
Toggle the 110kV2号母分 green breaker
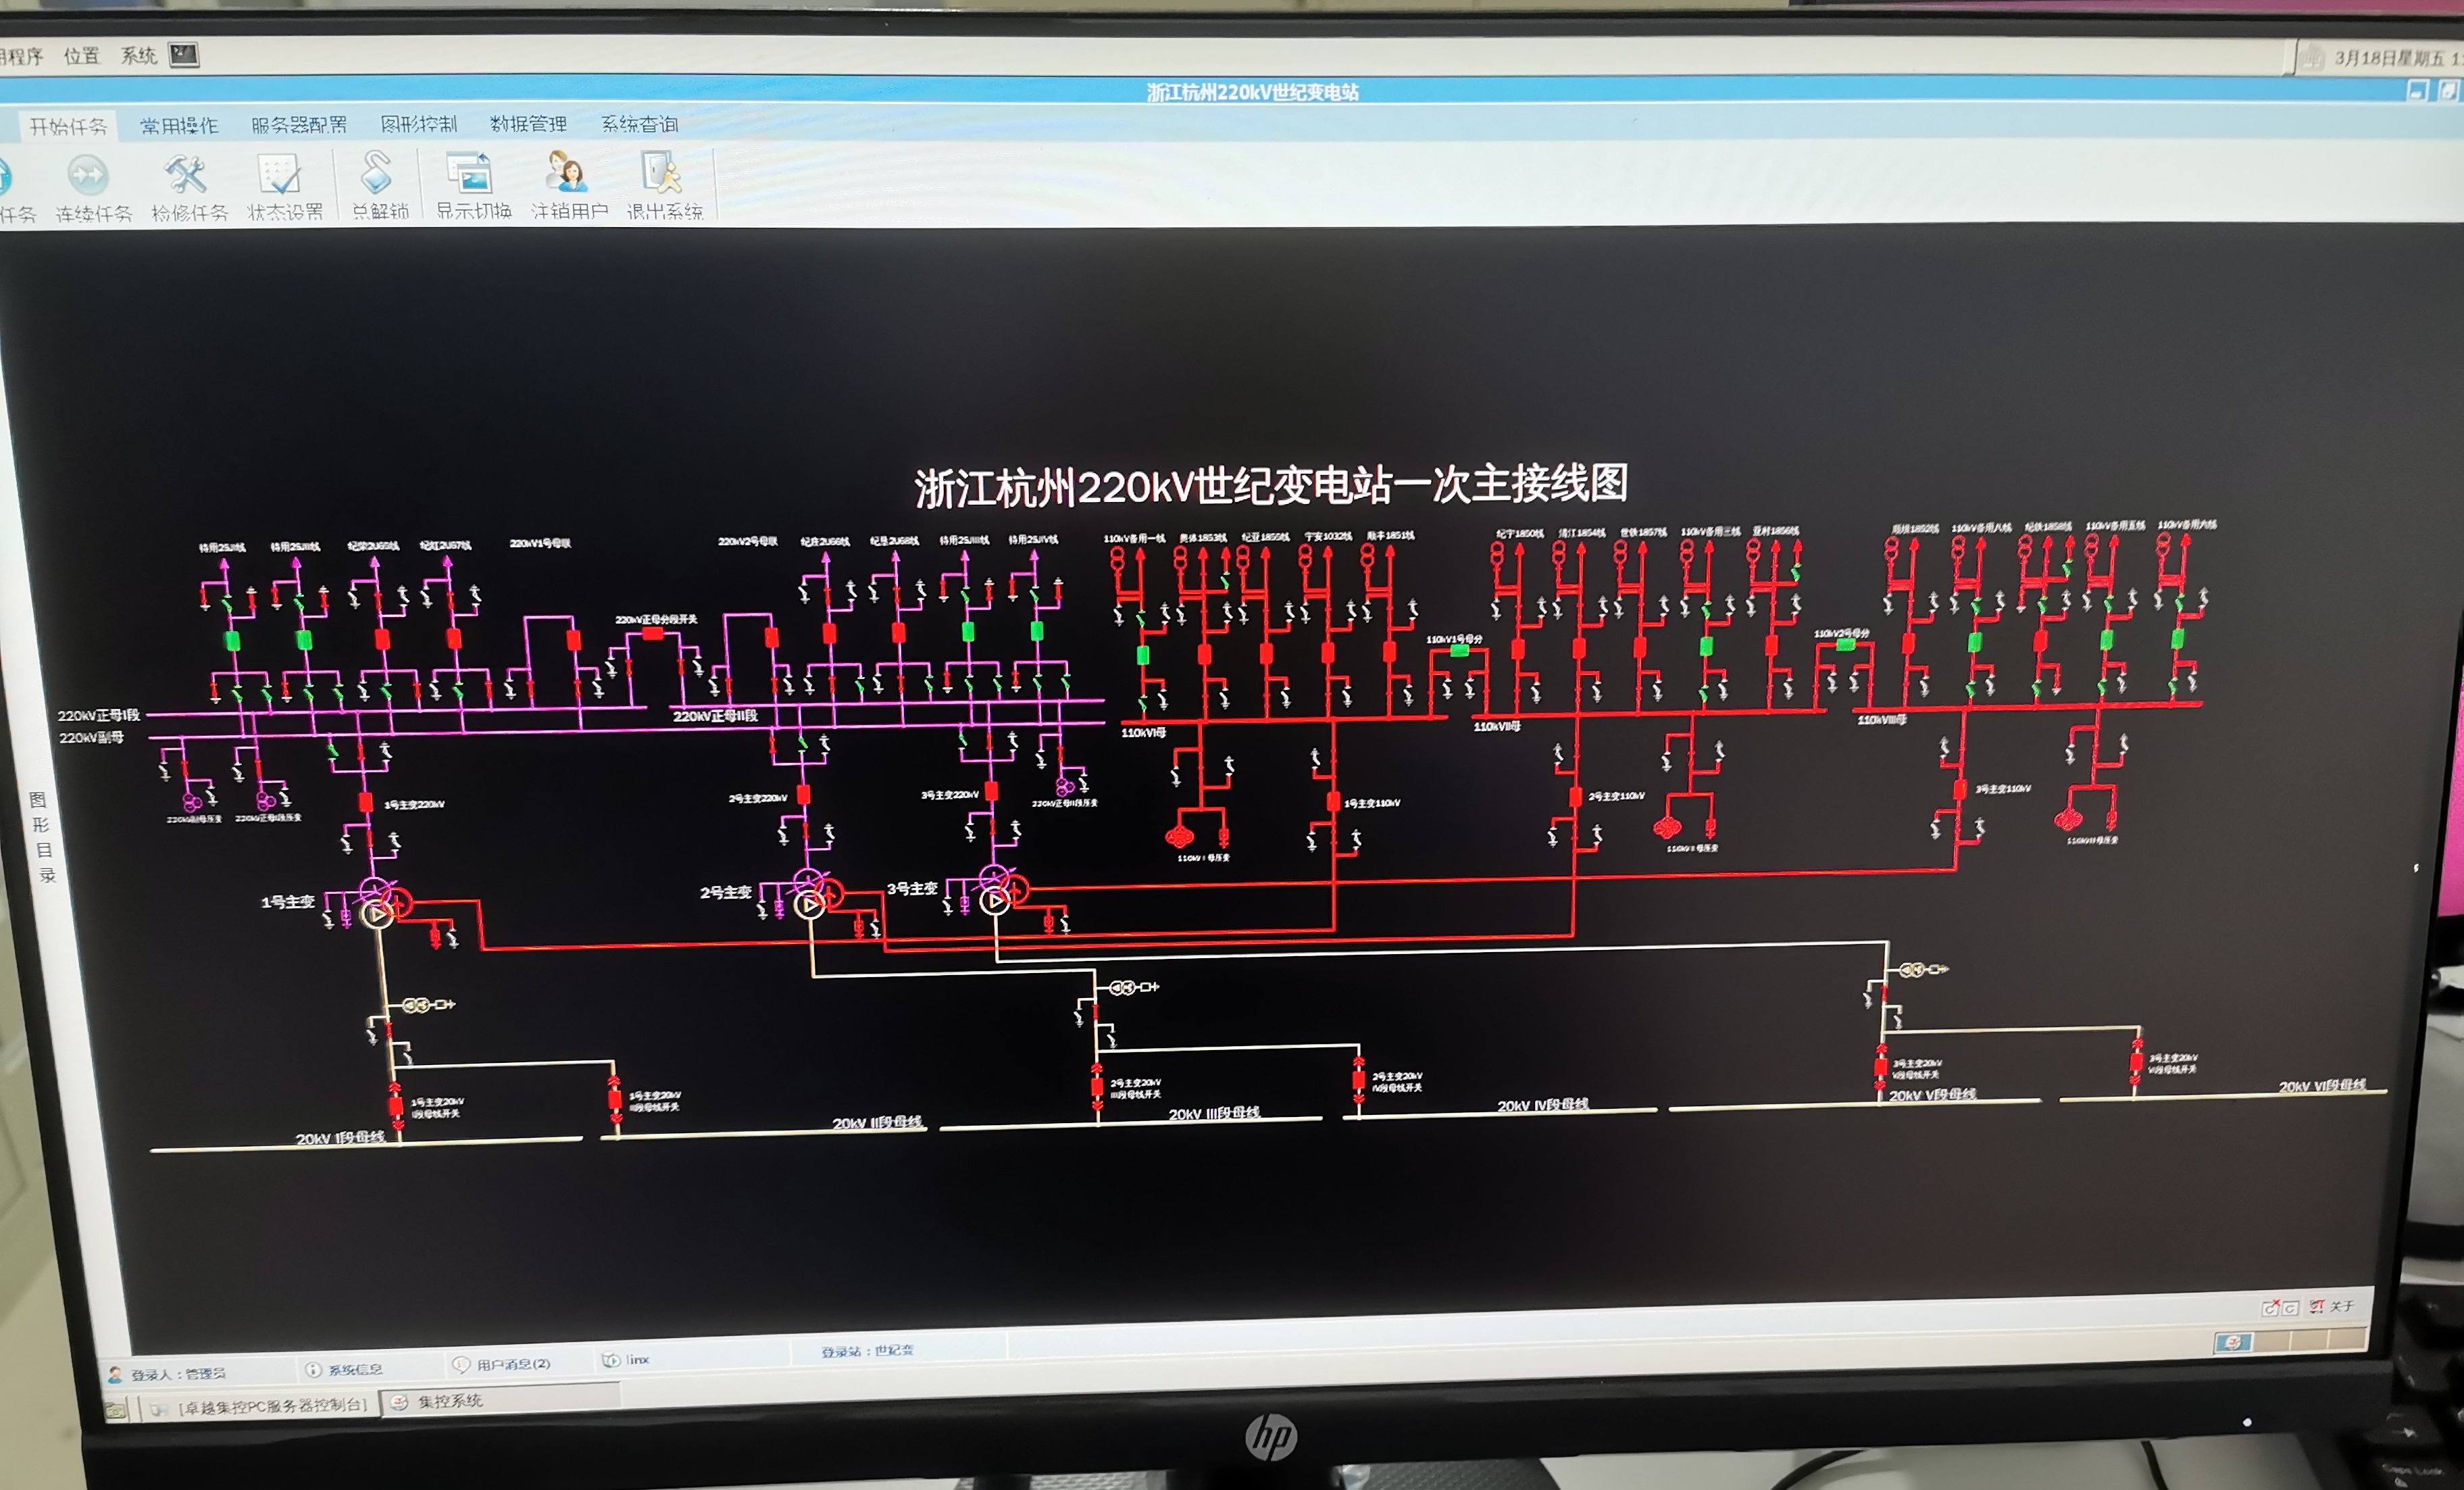click(1846, 646)
